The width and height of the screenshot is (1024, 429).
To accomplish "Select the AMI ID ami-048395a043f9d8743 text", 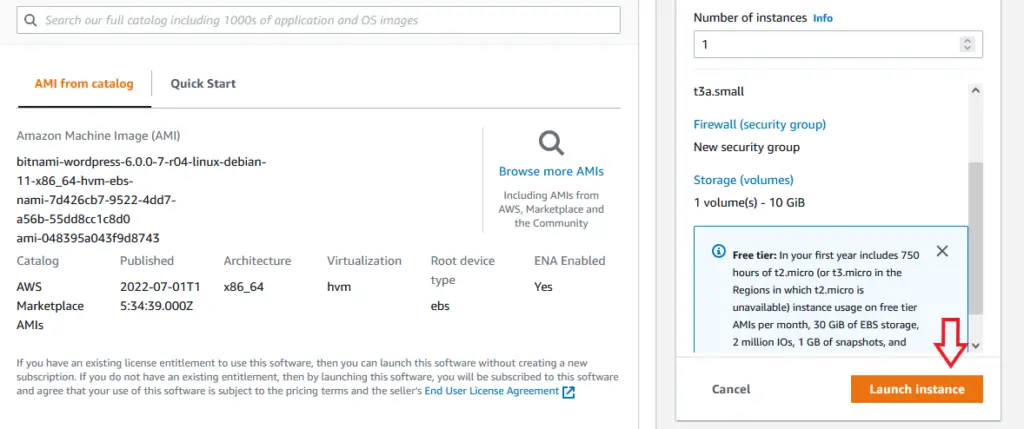I will coord(88,238).
